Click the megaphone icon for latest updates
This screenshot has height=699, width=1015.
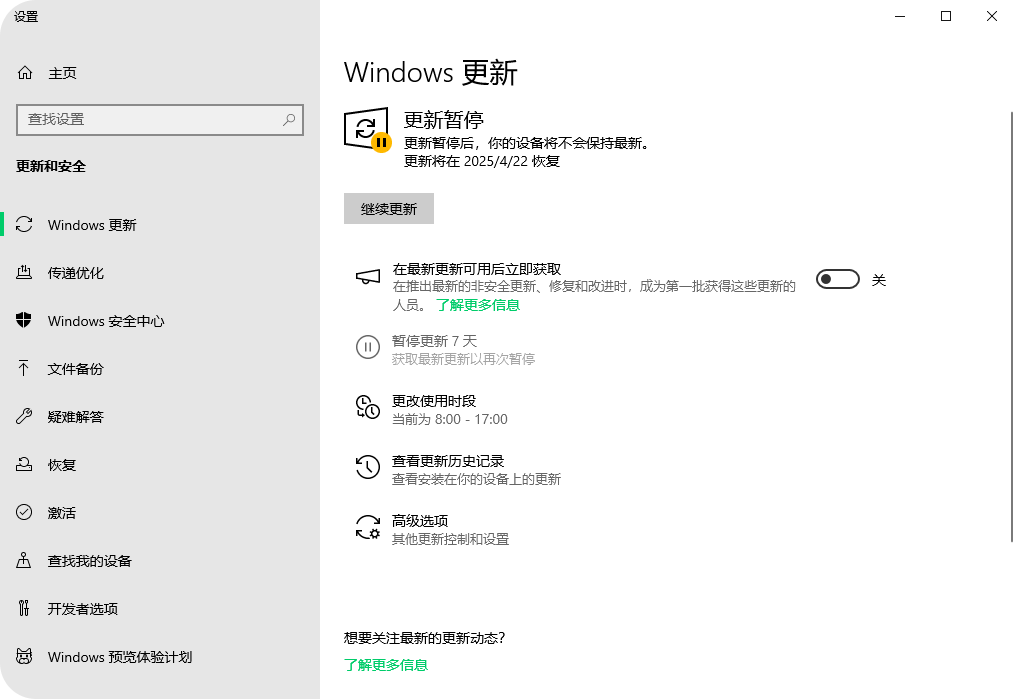click(x=368, y=277)
